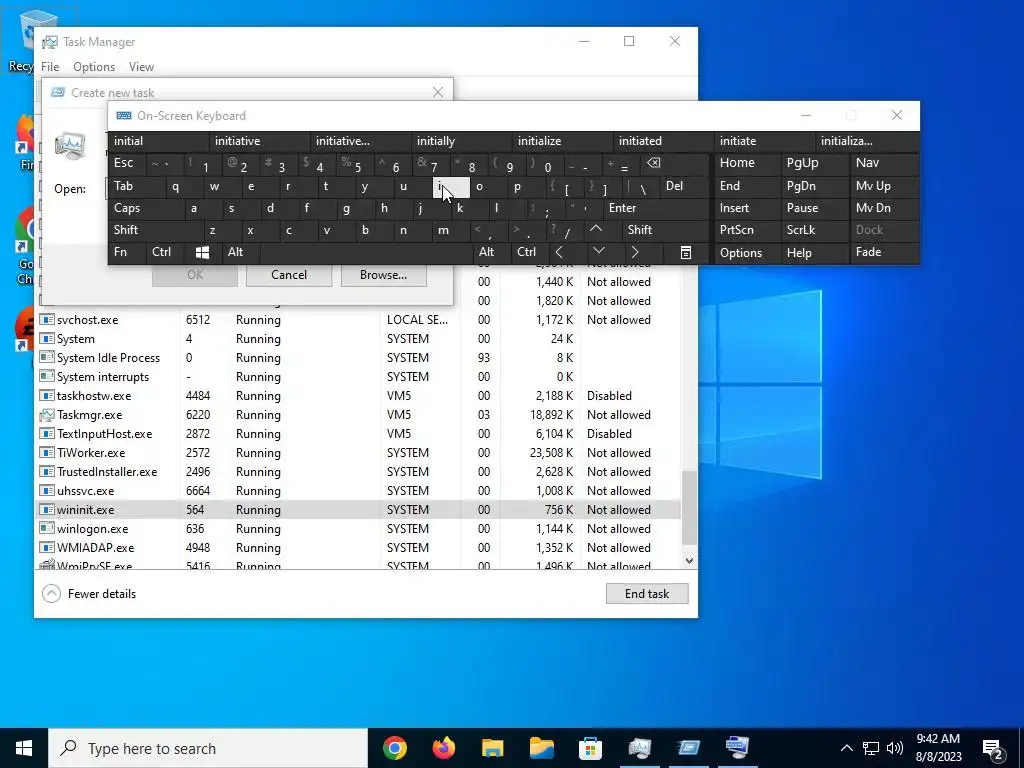The width and height of the screenshot is (1024, 768).
Task: Click the up arrow key on On-Screen Keyboard
Action: tap(596, 230)
